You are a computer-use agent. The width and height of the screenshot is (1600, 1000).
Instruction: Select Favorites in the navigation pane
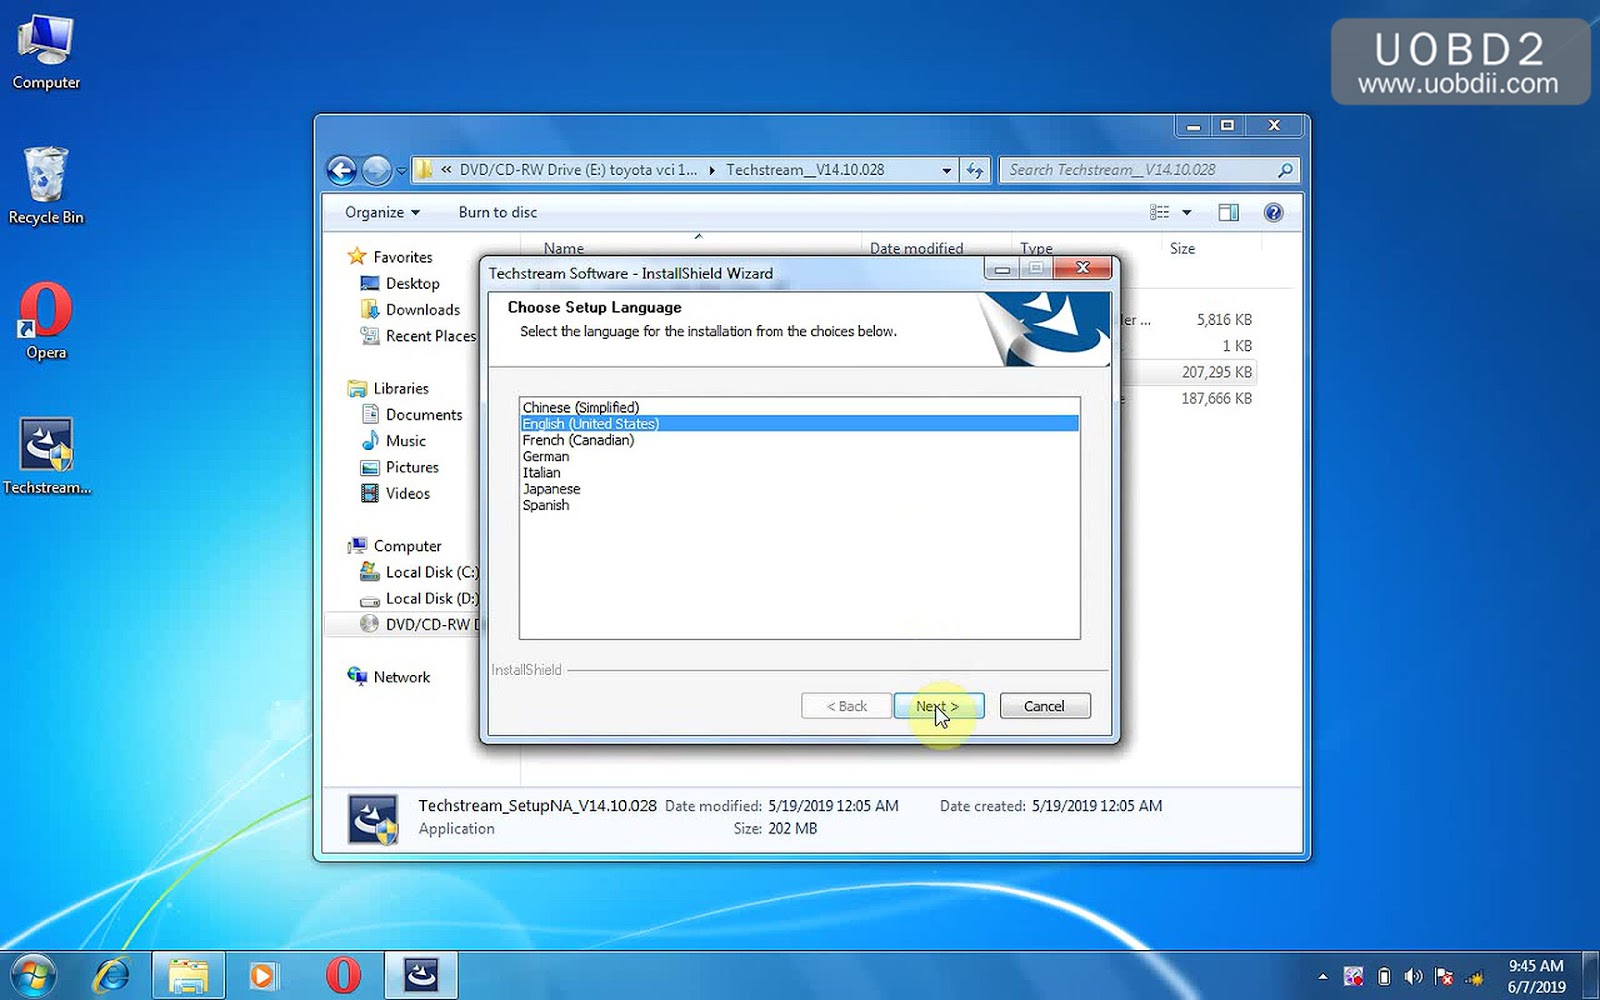tap(402, 257)
